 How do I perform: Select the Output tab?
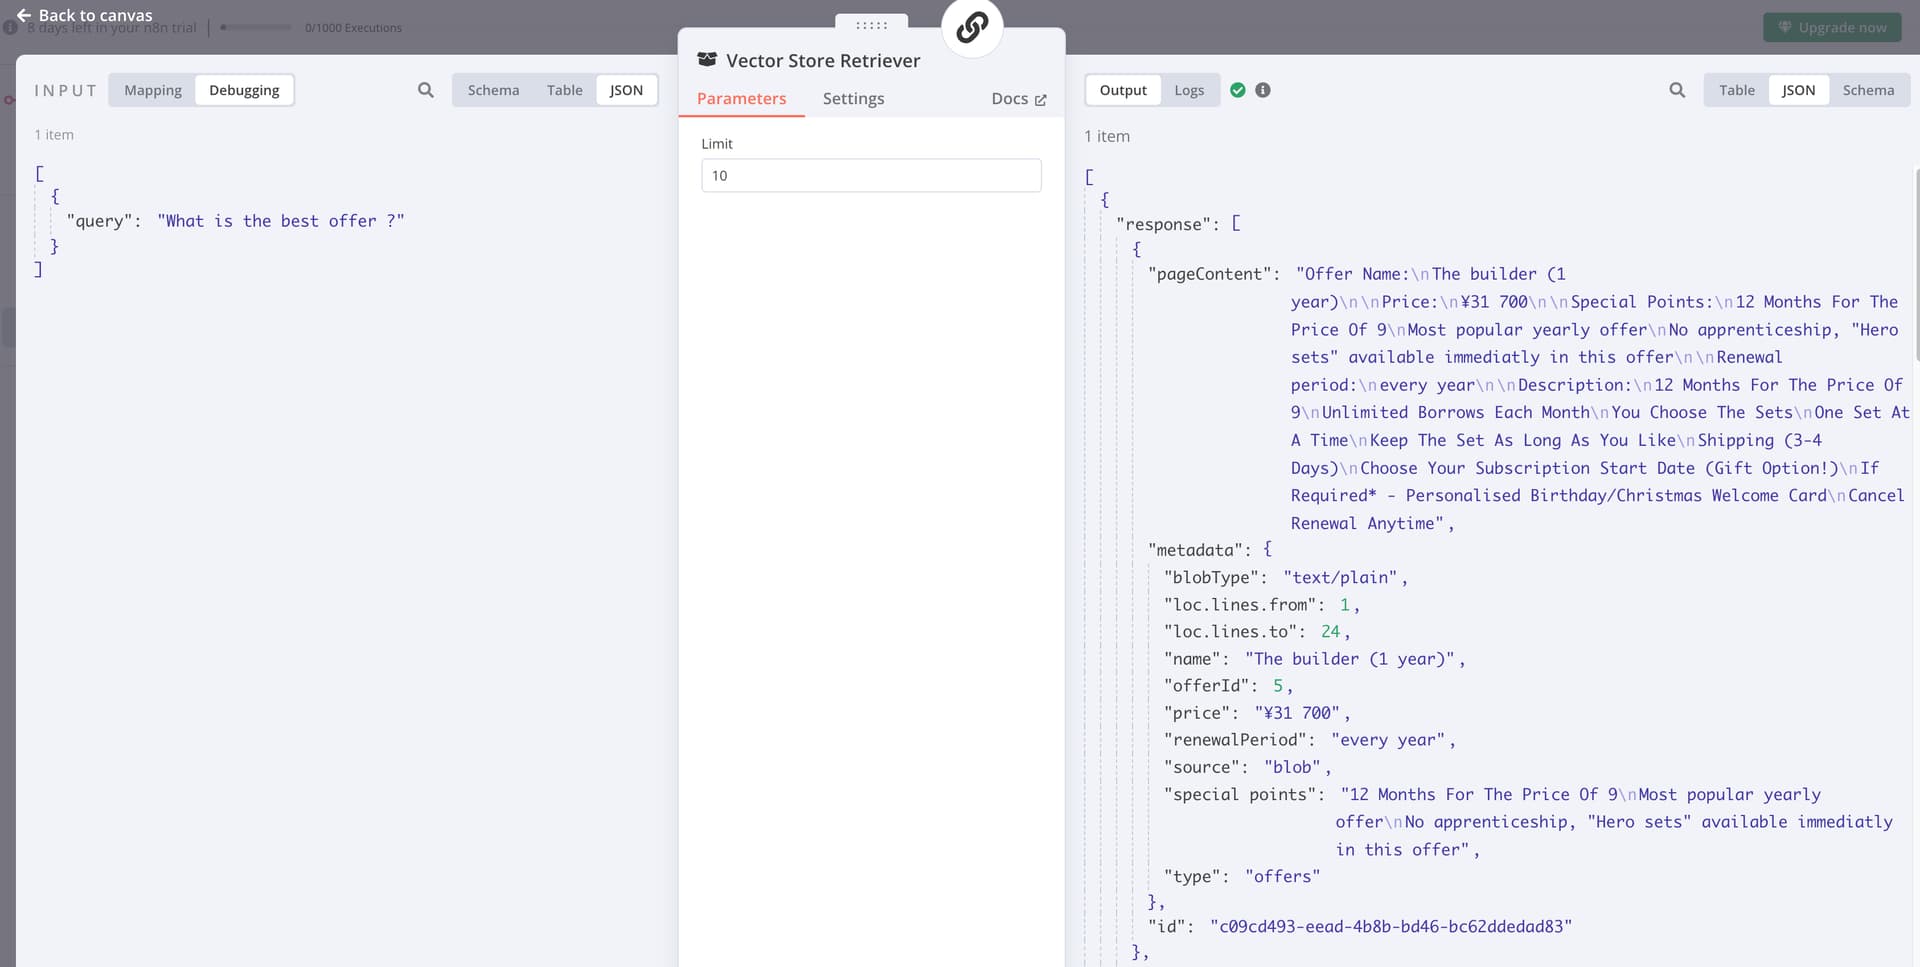pos(1123,90)
